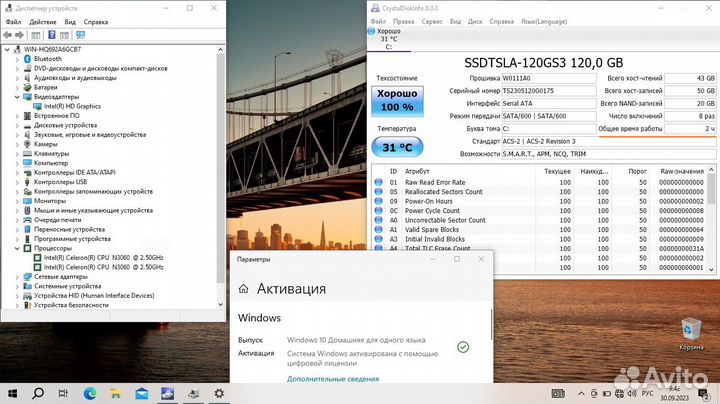Click the Windows Start button

(x=13, y=392)
